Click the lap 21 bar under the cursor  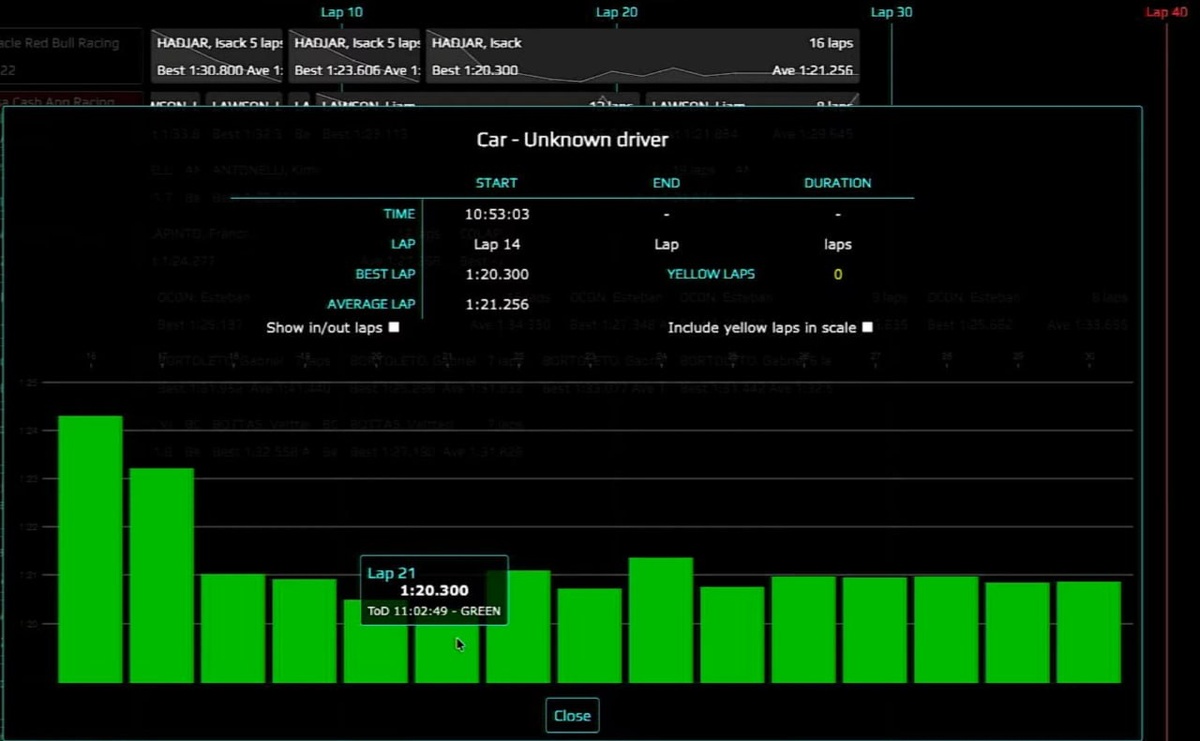(447, 655)
